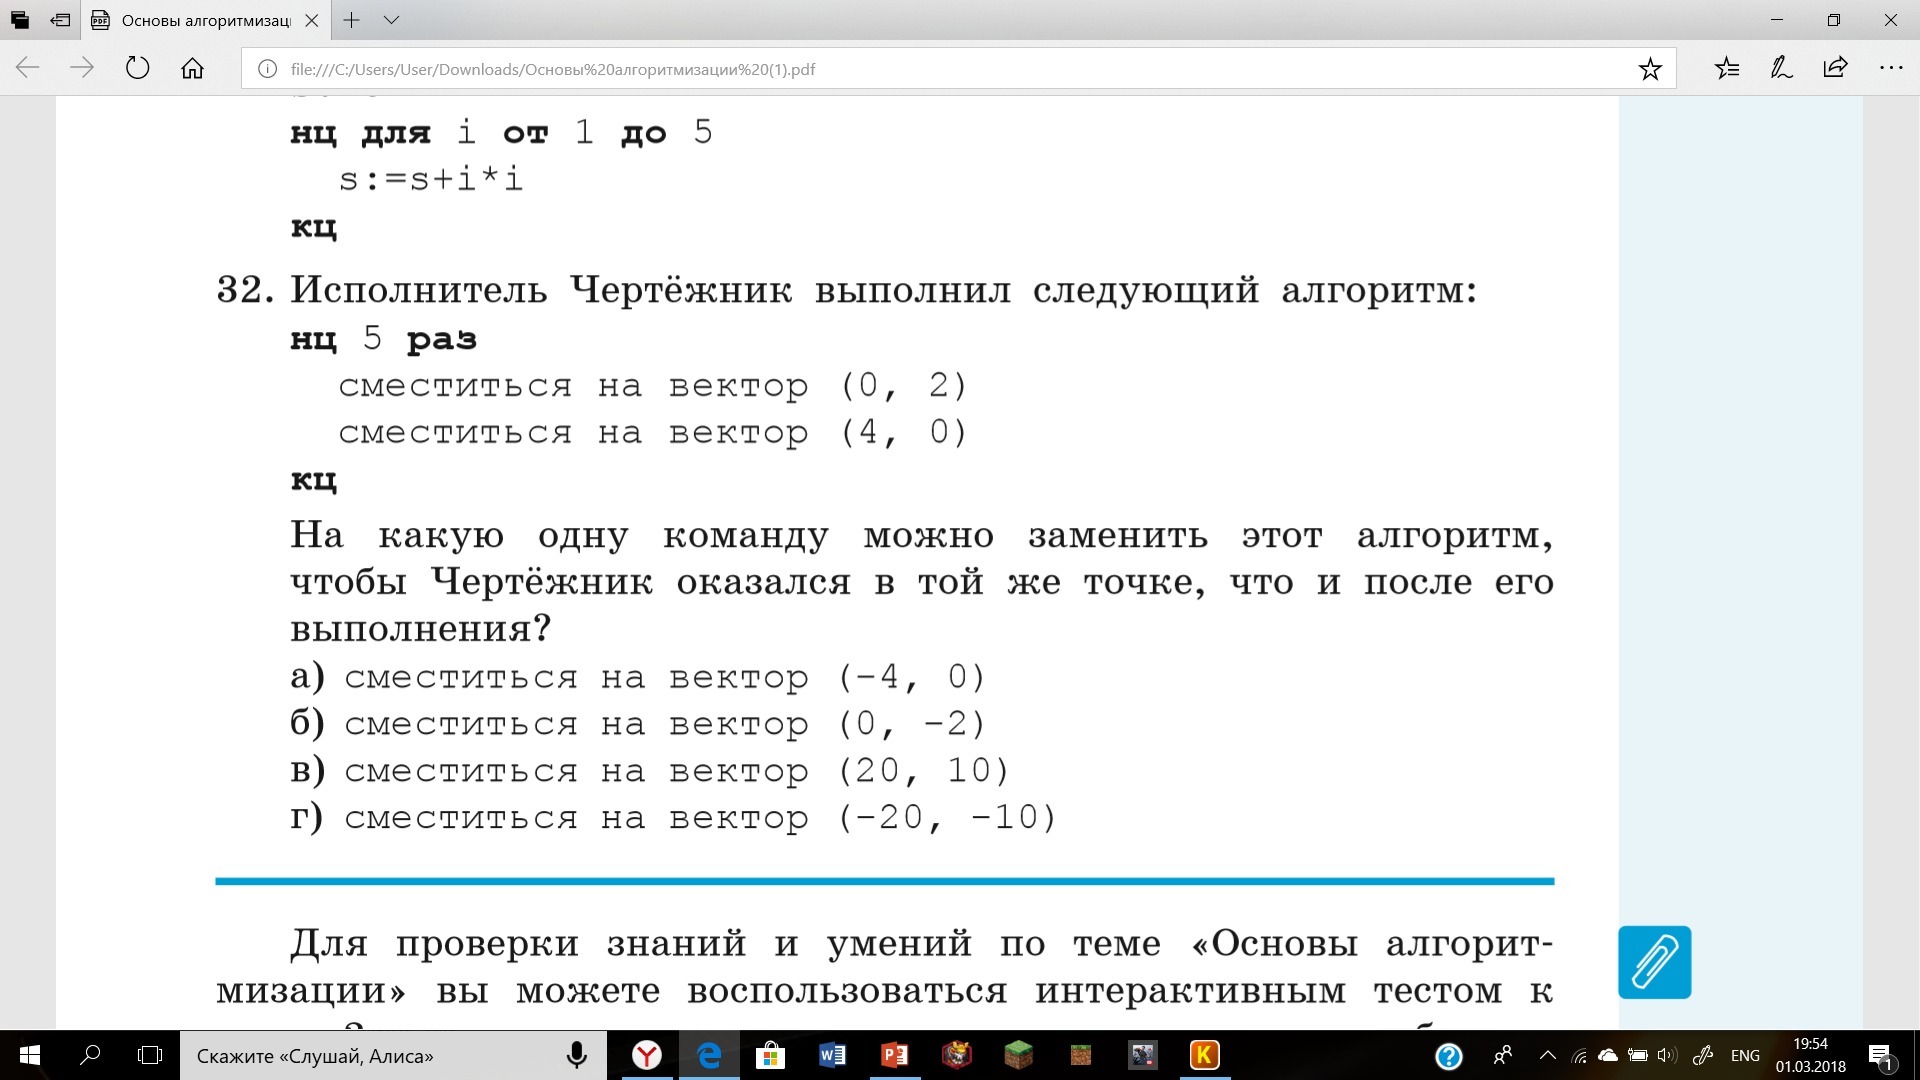
Task: Click the Share page icon
Action: pos(1835,69)
